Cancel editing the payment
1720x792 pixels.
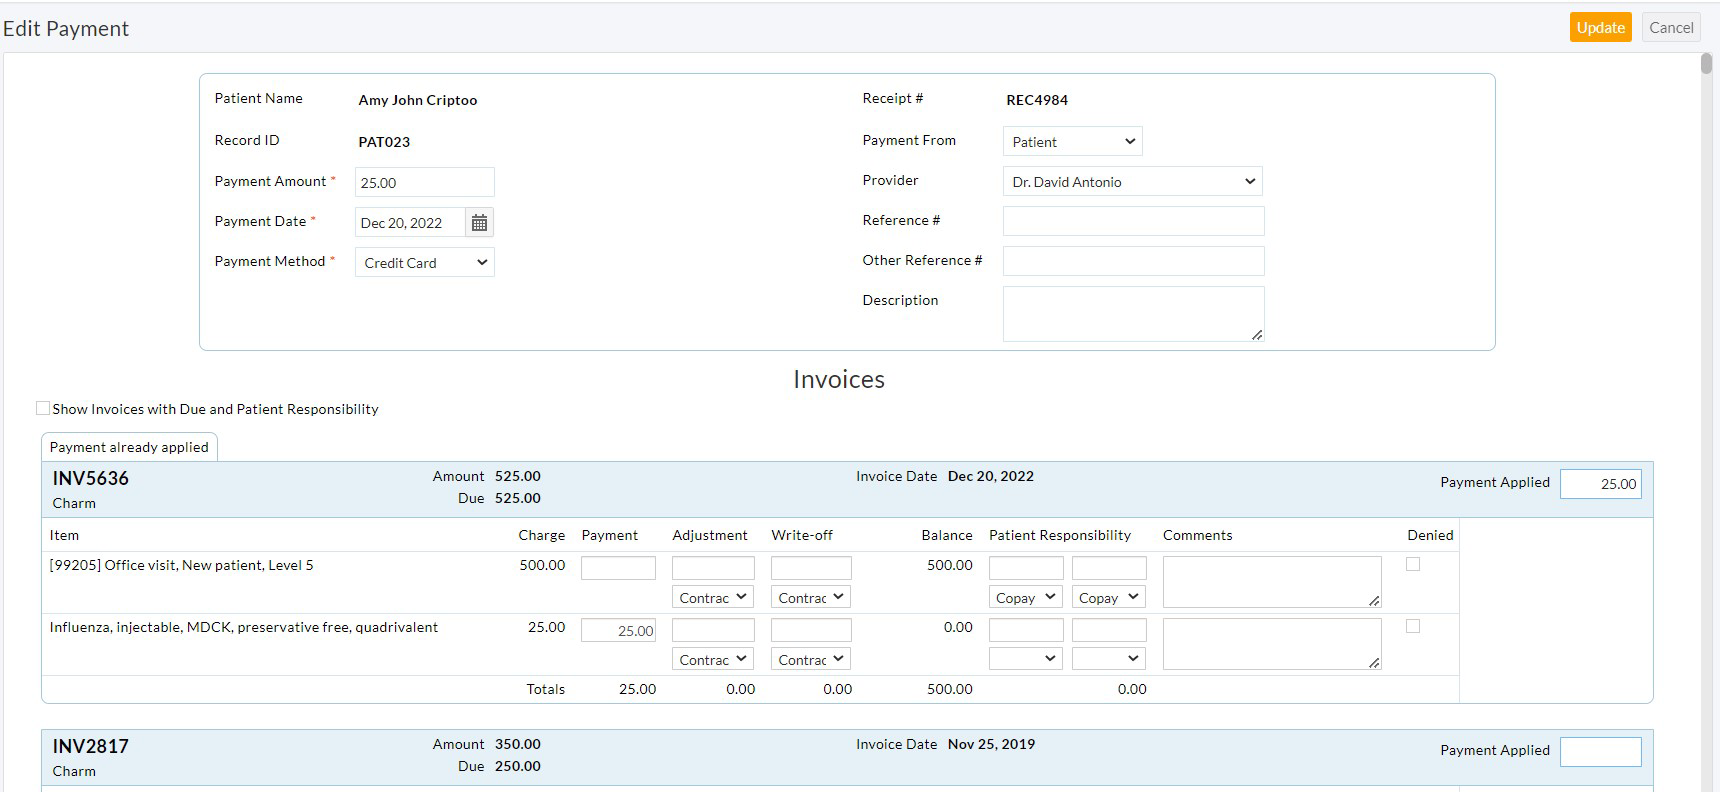(x=1671, y=28)
